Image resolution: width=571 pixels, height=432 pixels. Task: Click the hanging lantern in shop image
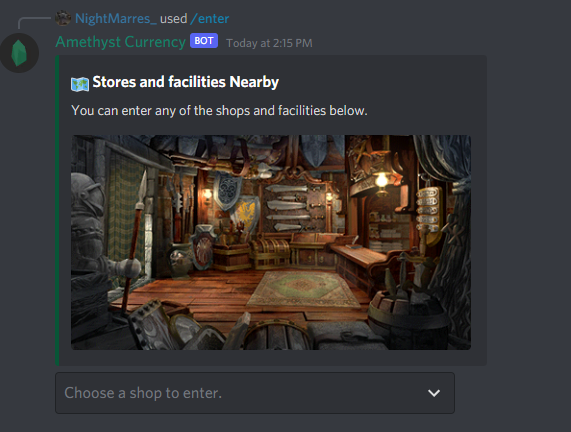(x=382, y=178)
